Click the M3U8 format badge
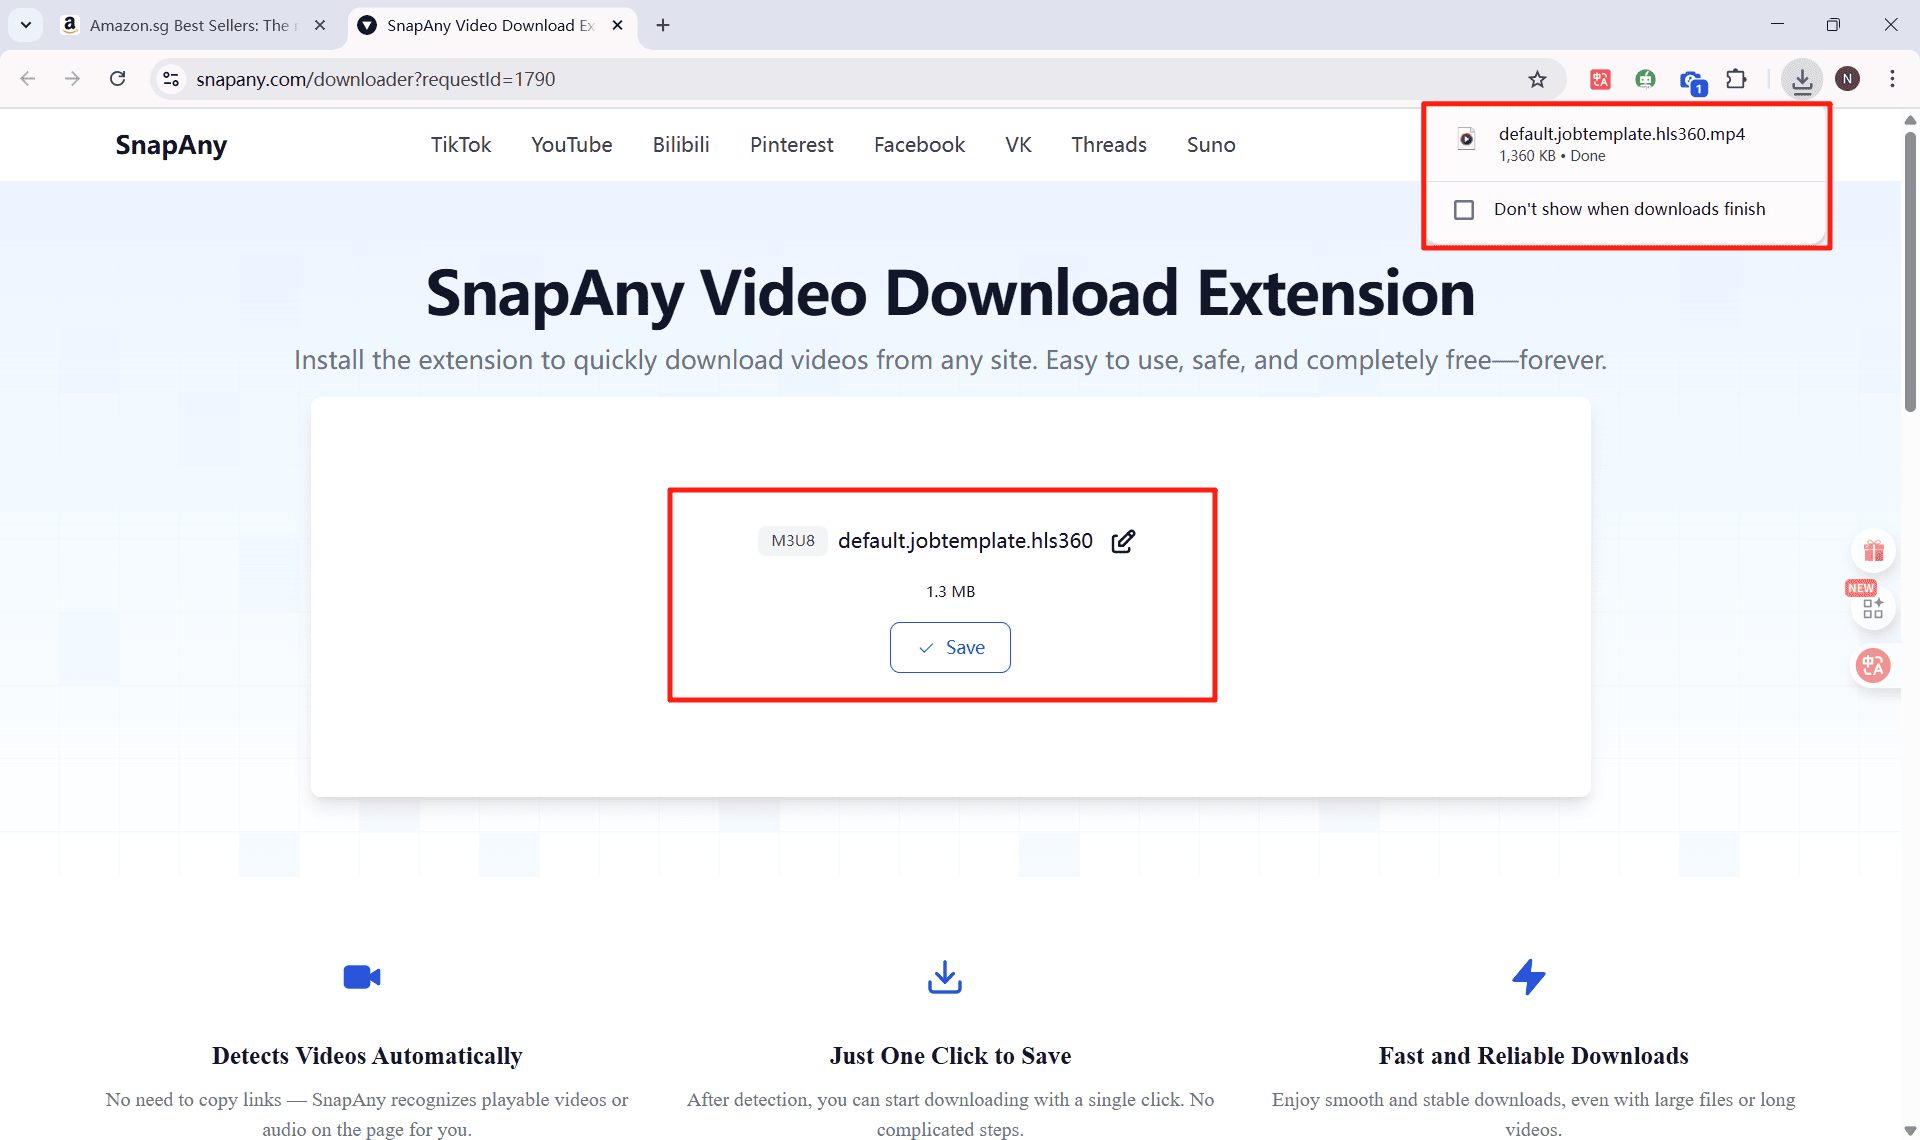1920x1140 pixels. (793, 541)
